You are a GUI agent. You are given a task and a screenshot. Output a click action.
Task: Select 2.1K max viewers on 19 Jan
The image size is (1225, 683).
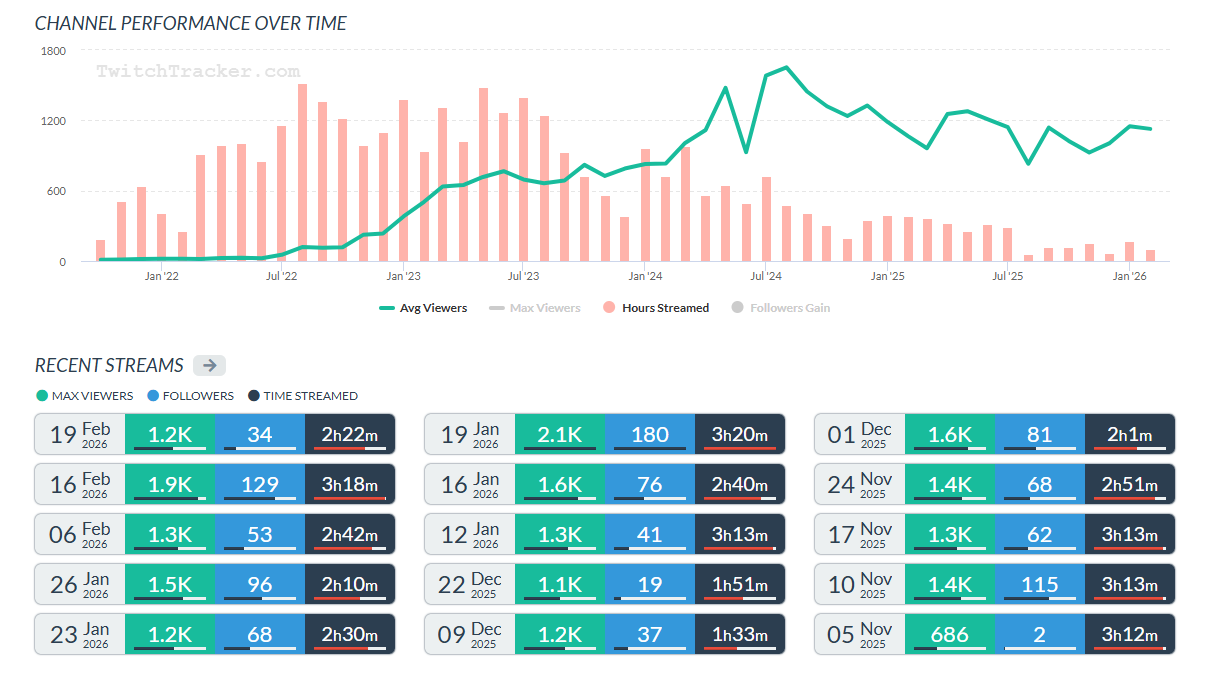(560, 434)
